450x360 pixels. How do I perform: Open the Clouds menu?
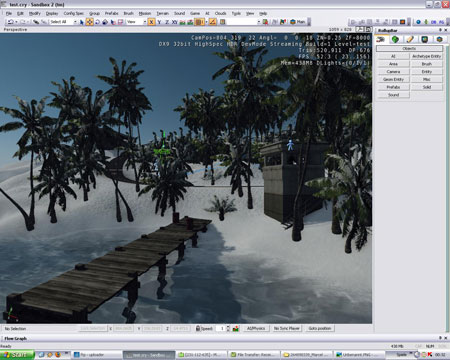coord(220,13)
